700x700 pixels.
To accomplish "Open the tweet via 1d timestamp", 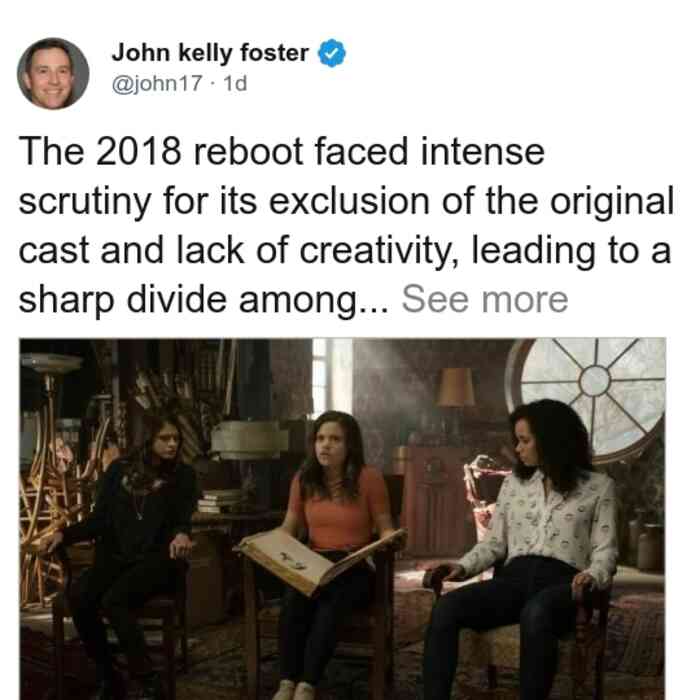I will coord(235,83).
